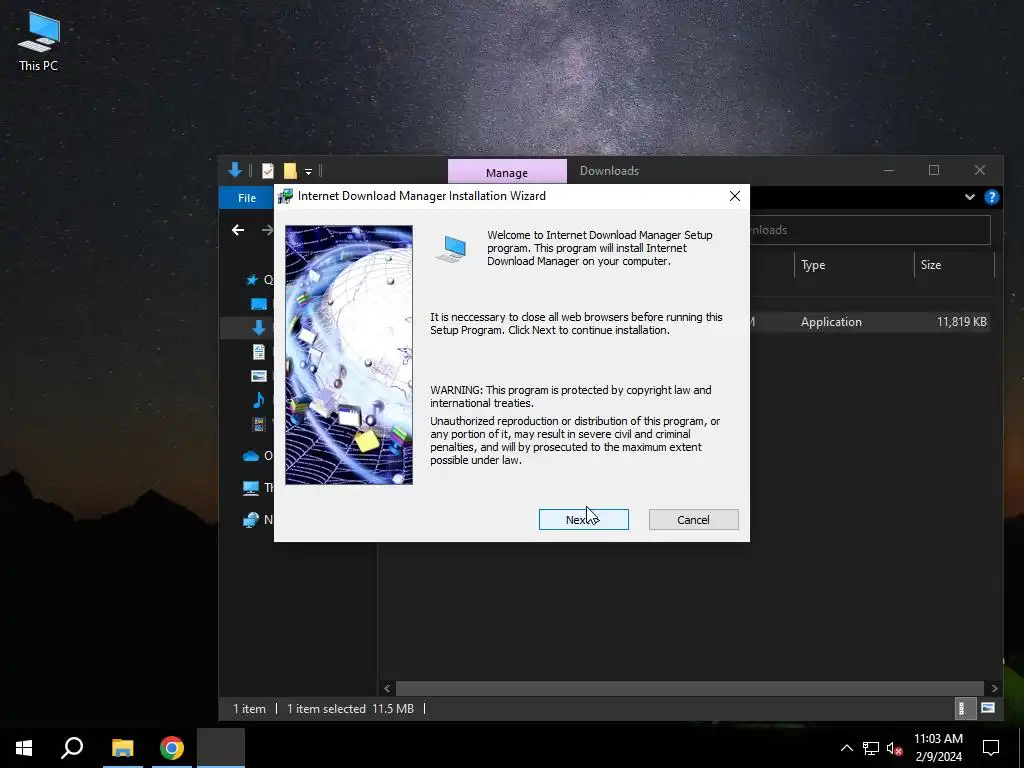The image size is (1024, 768).
Task: Sort by the Type column header
Action: click(854, 265)
